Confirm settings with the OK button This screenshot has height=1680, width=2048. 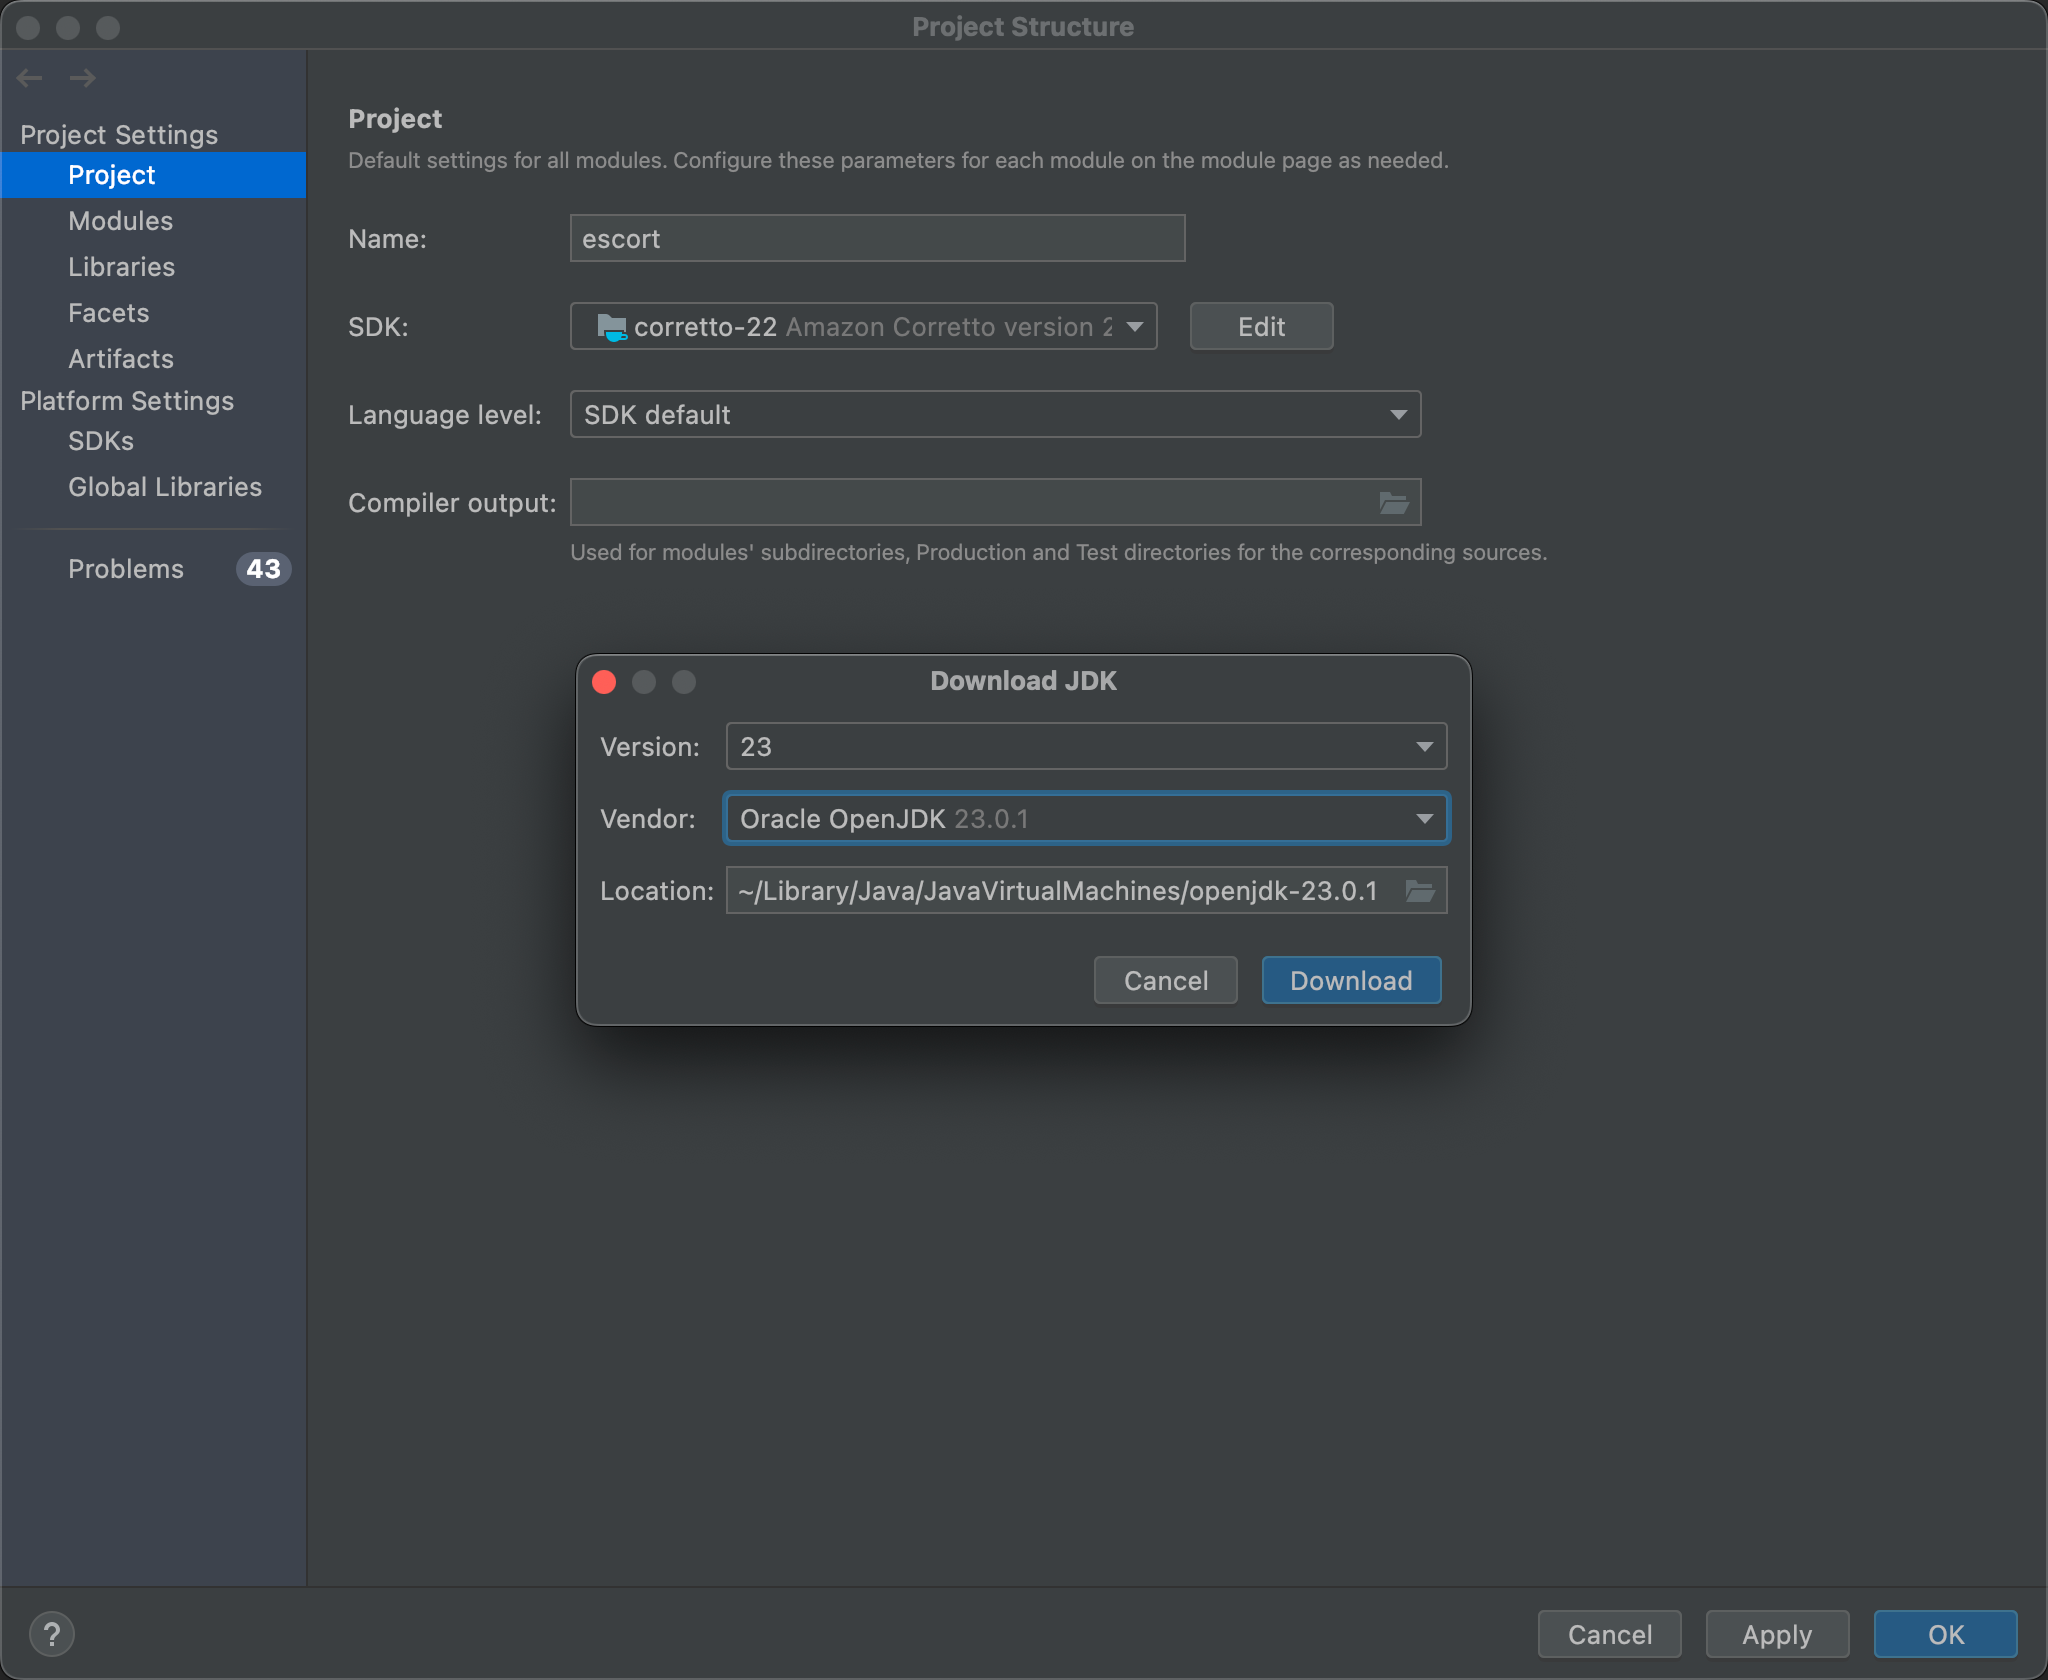click(x=1943, y=1634)
